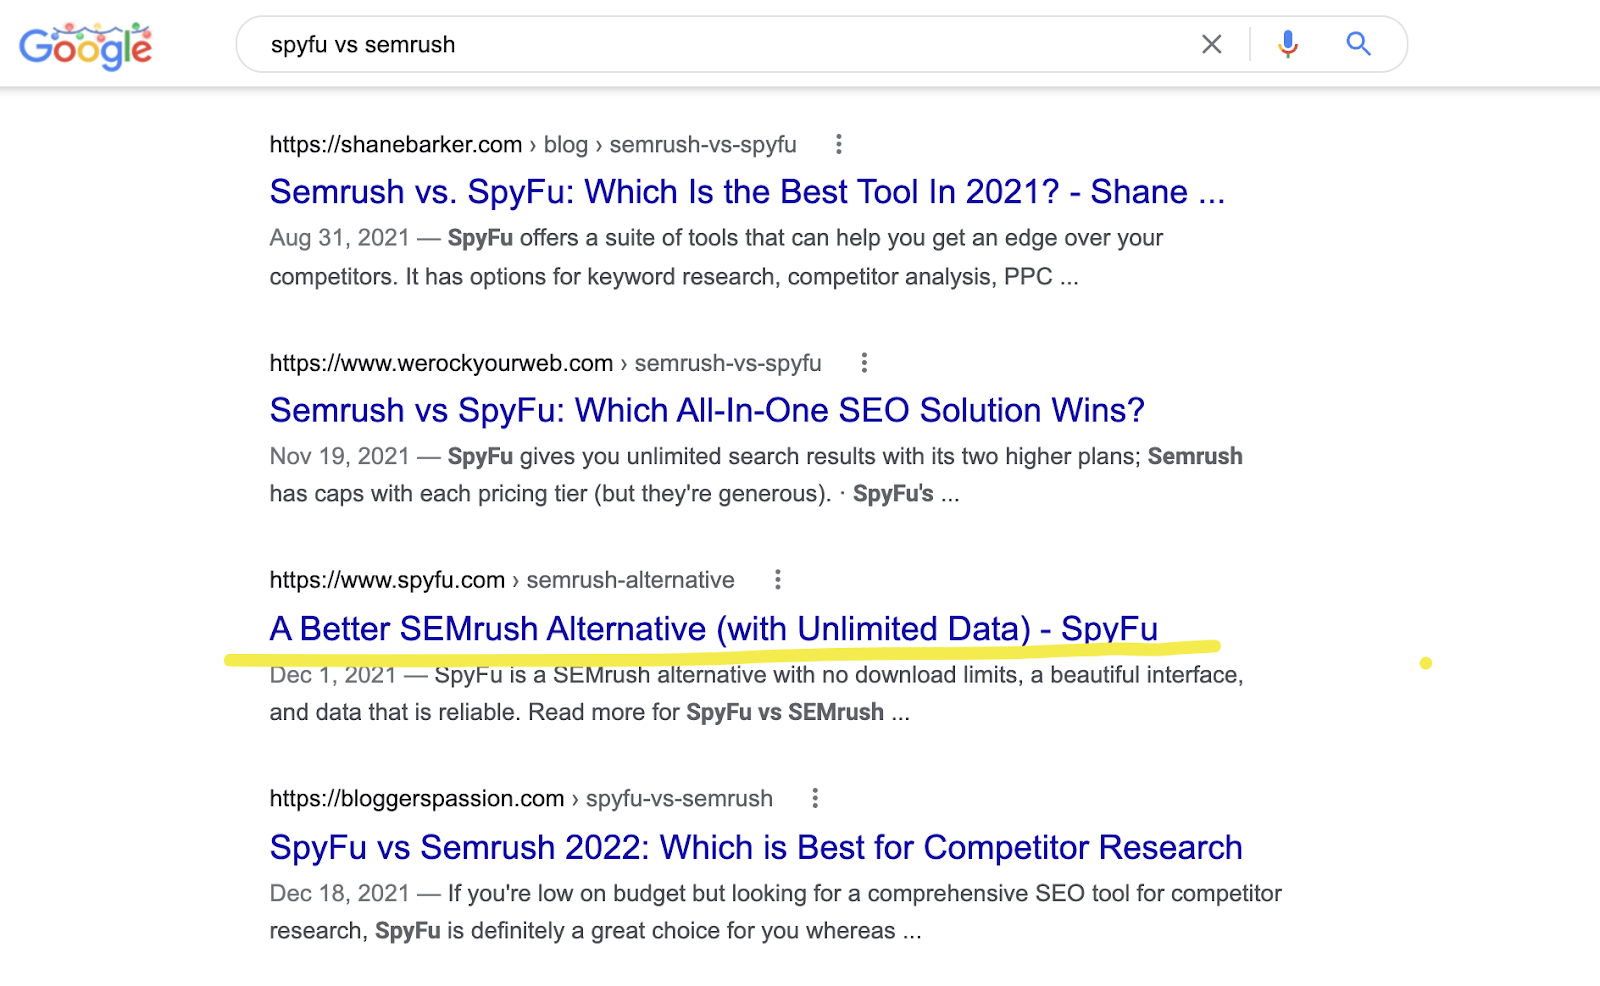
Task: Clear the search query using the X icon
Action: pyautogui.click(x=1212, y=44)
